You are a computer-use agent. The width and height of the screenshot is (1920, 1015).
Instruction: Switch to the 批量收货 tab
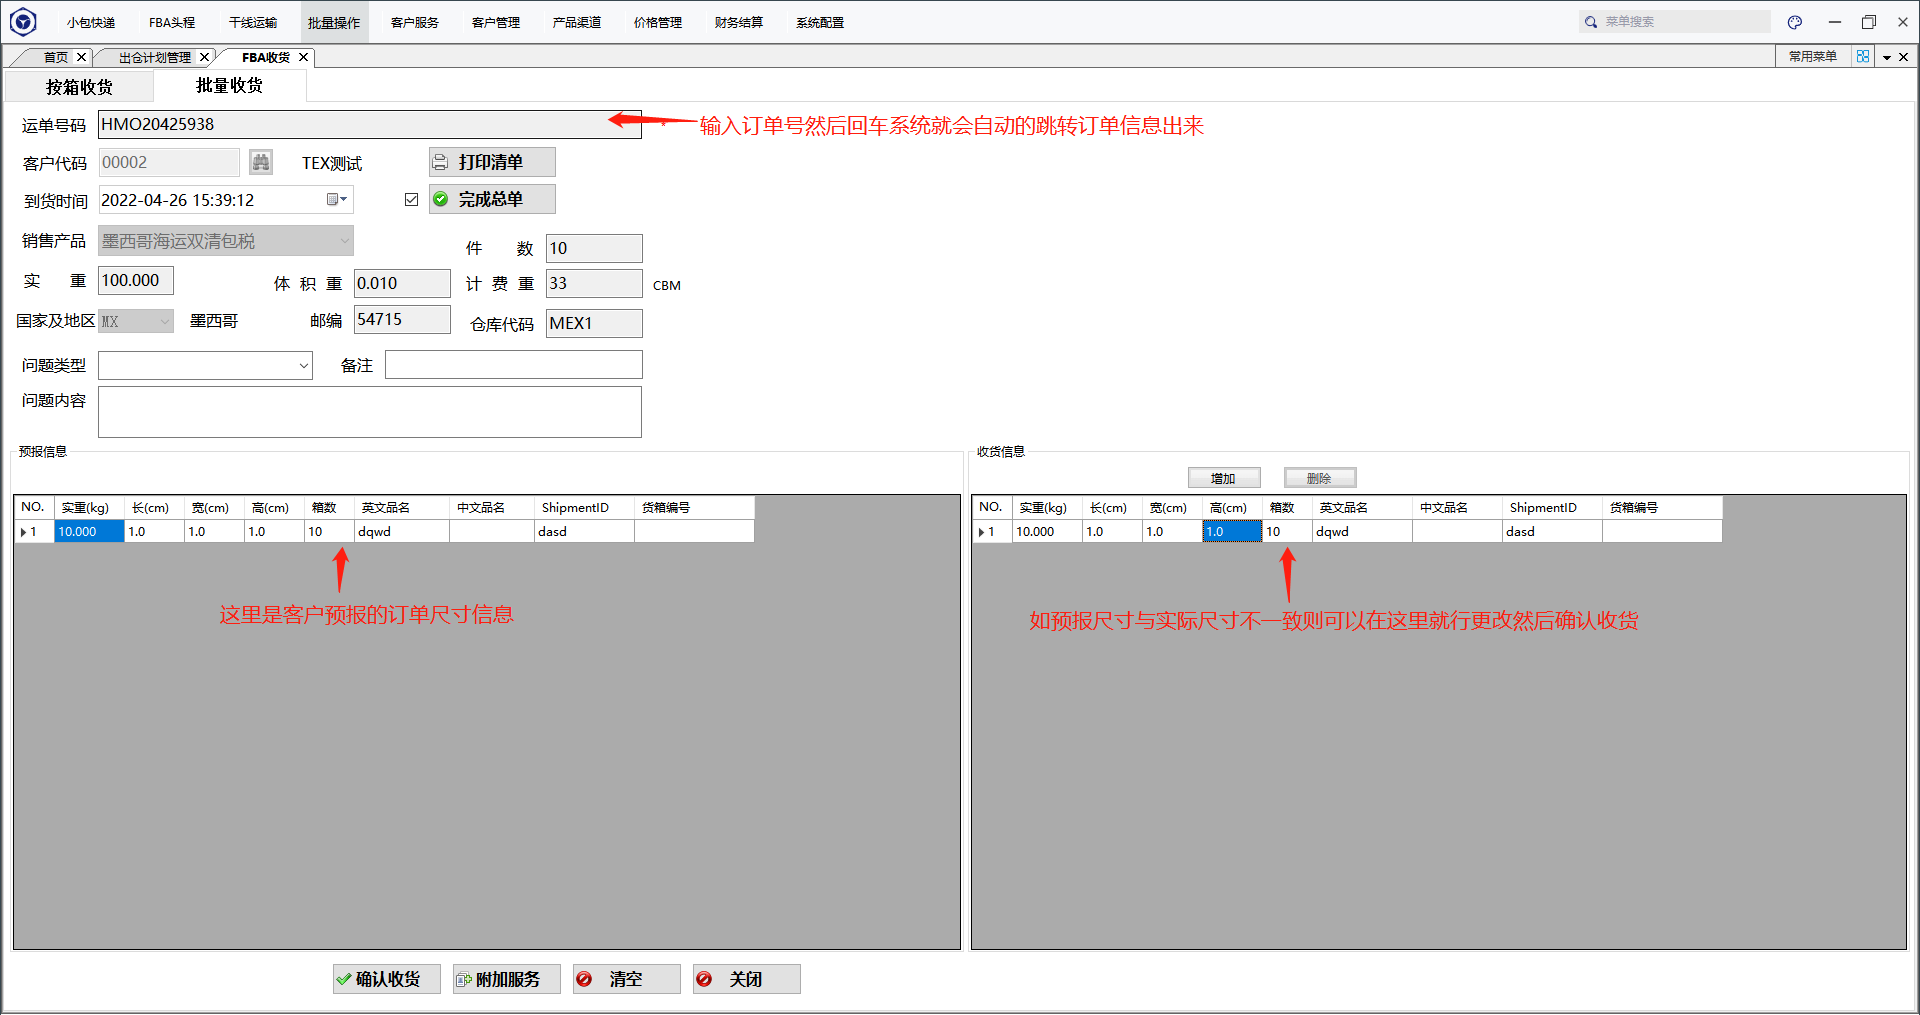point(230,86)
